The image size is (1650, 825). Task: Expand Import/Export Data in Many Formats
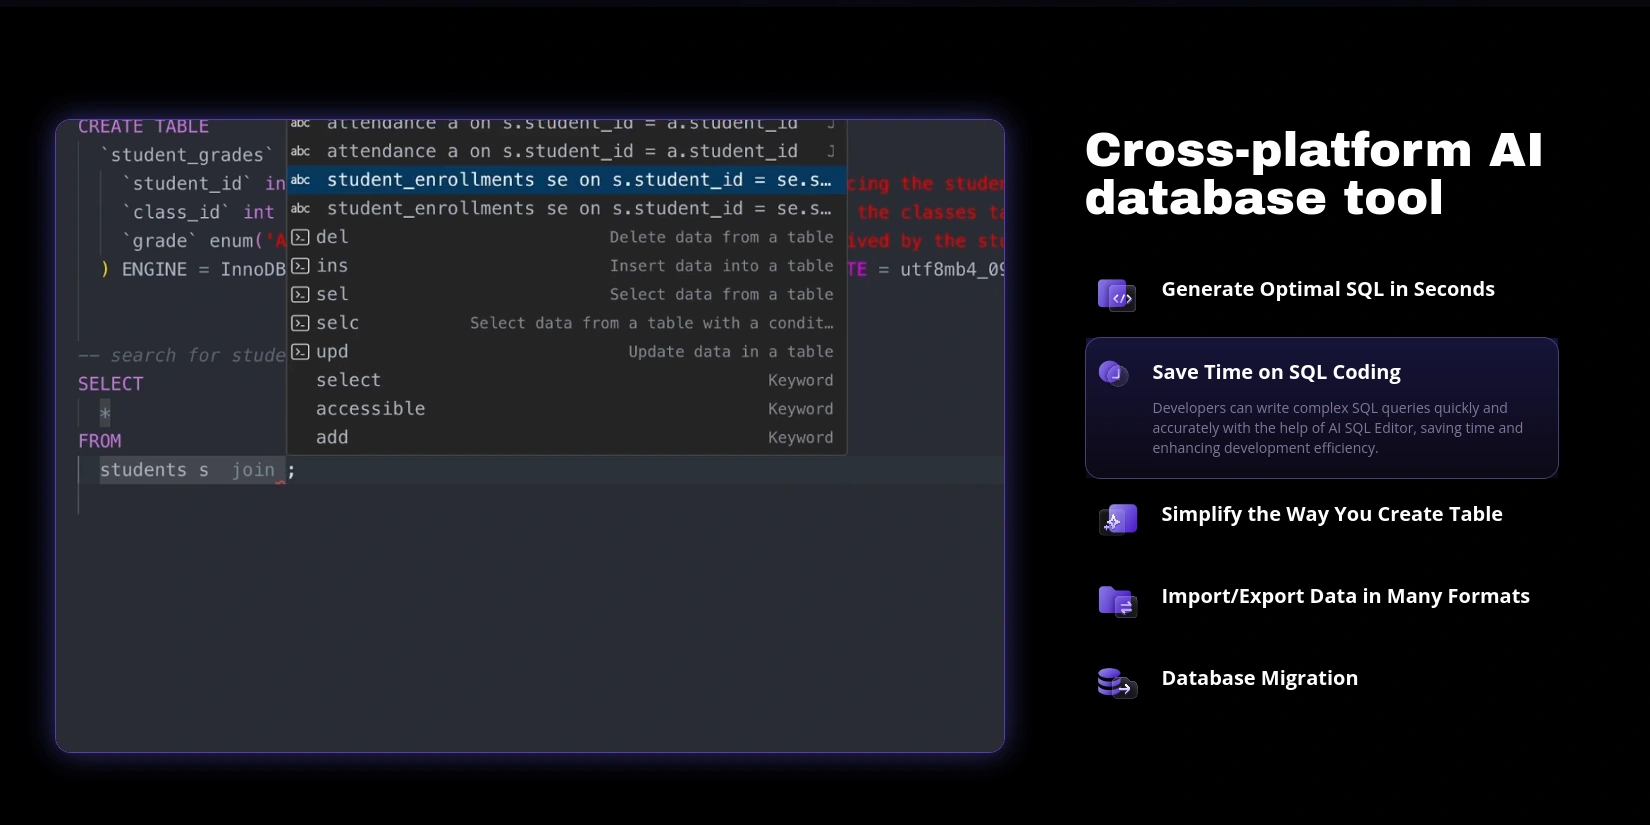[1345, 597]
